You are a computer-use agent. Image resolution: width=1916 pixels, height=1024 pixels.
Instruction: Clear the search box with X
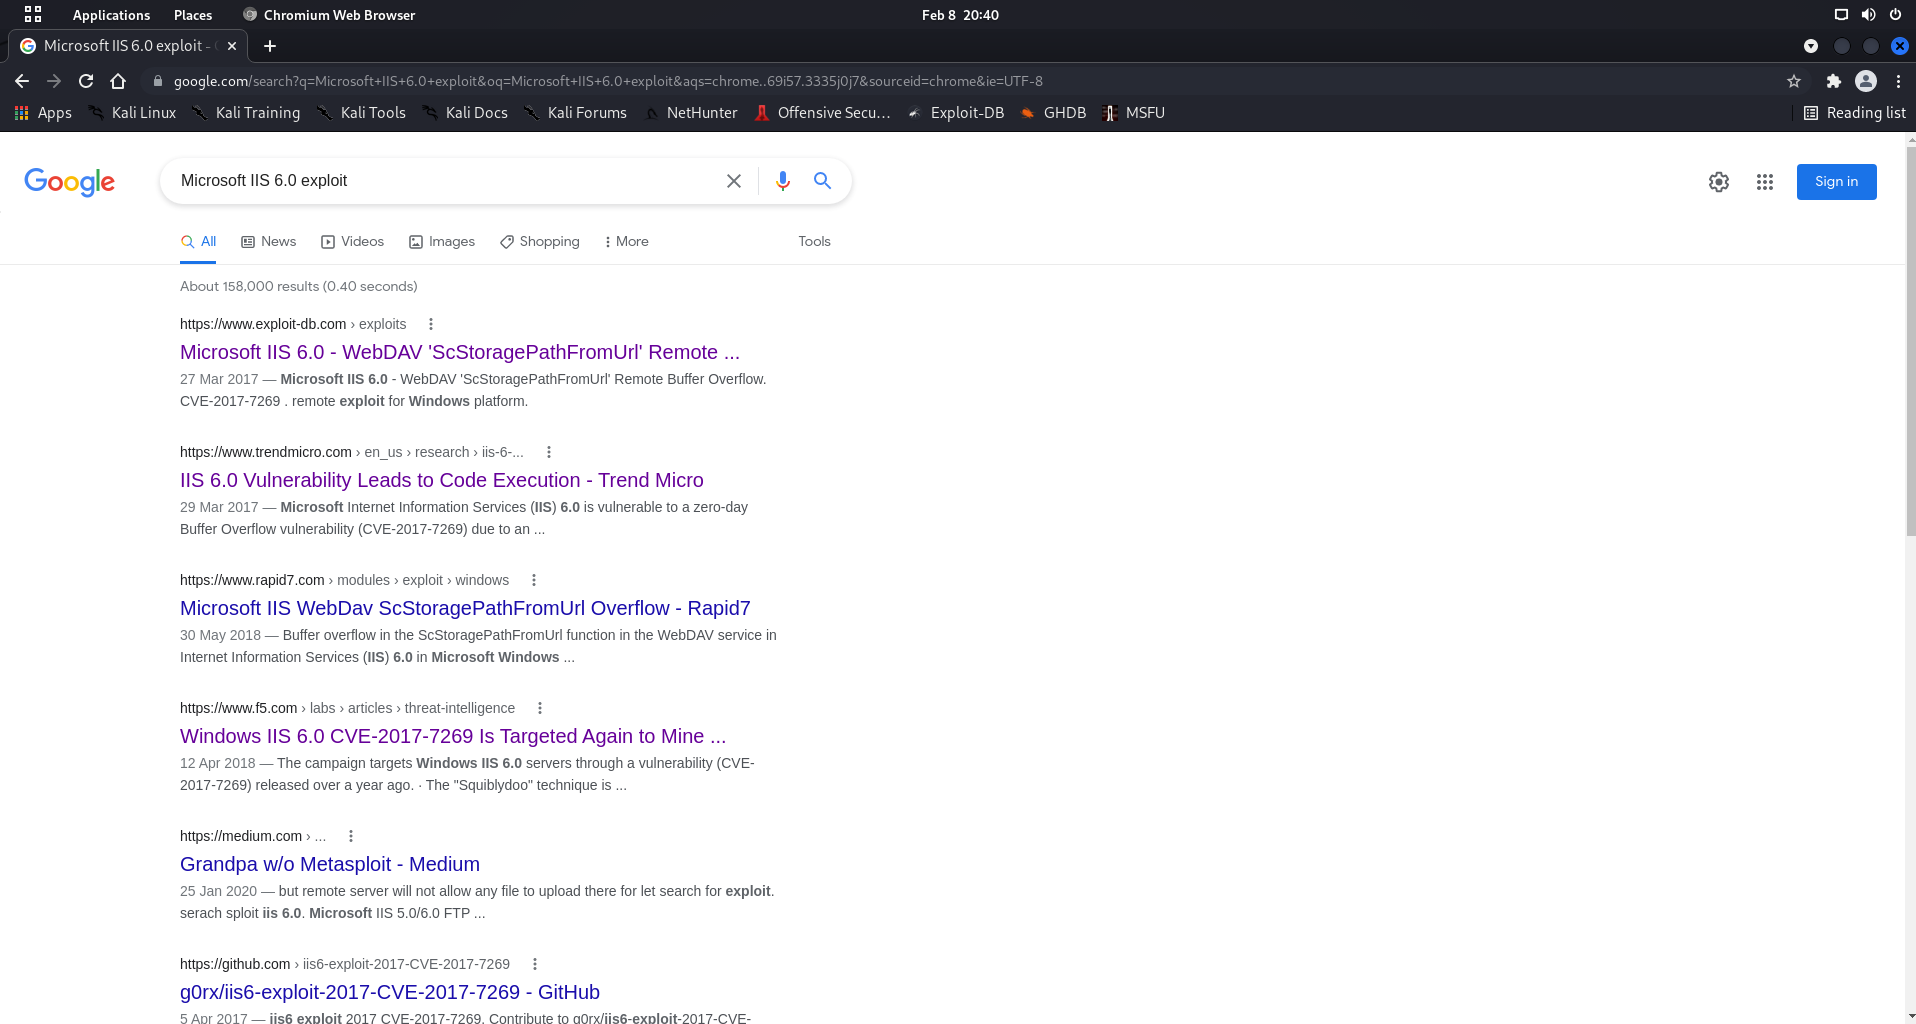point(734,181)
